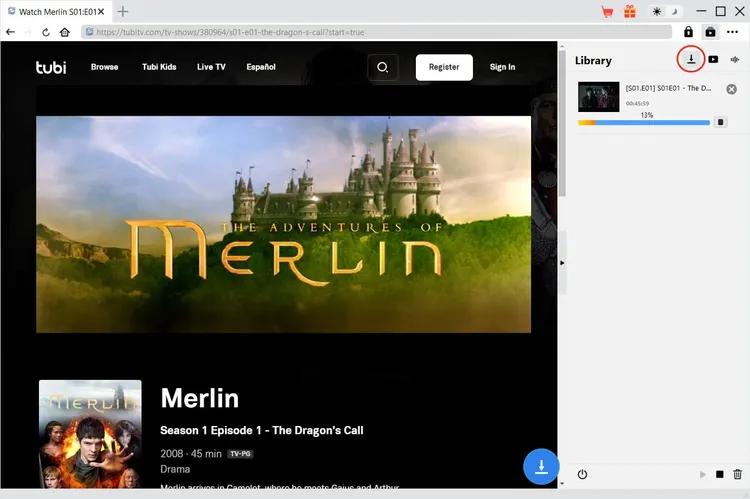The width and height of the screenshot is (750, 499).
Task: Click the Tubi search box
Action: point(382,67)
